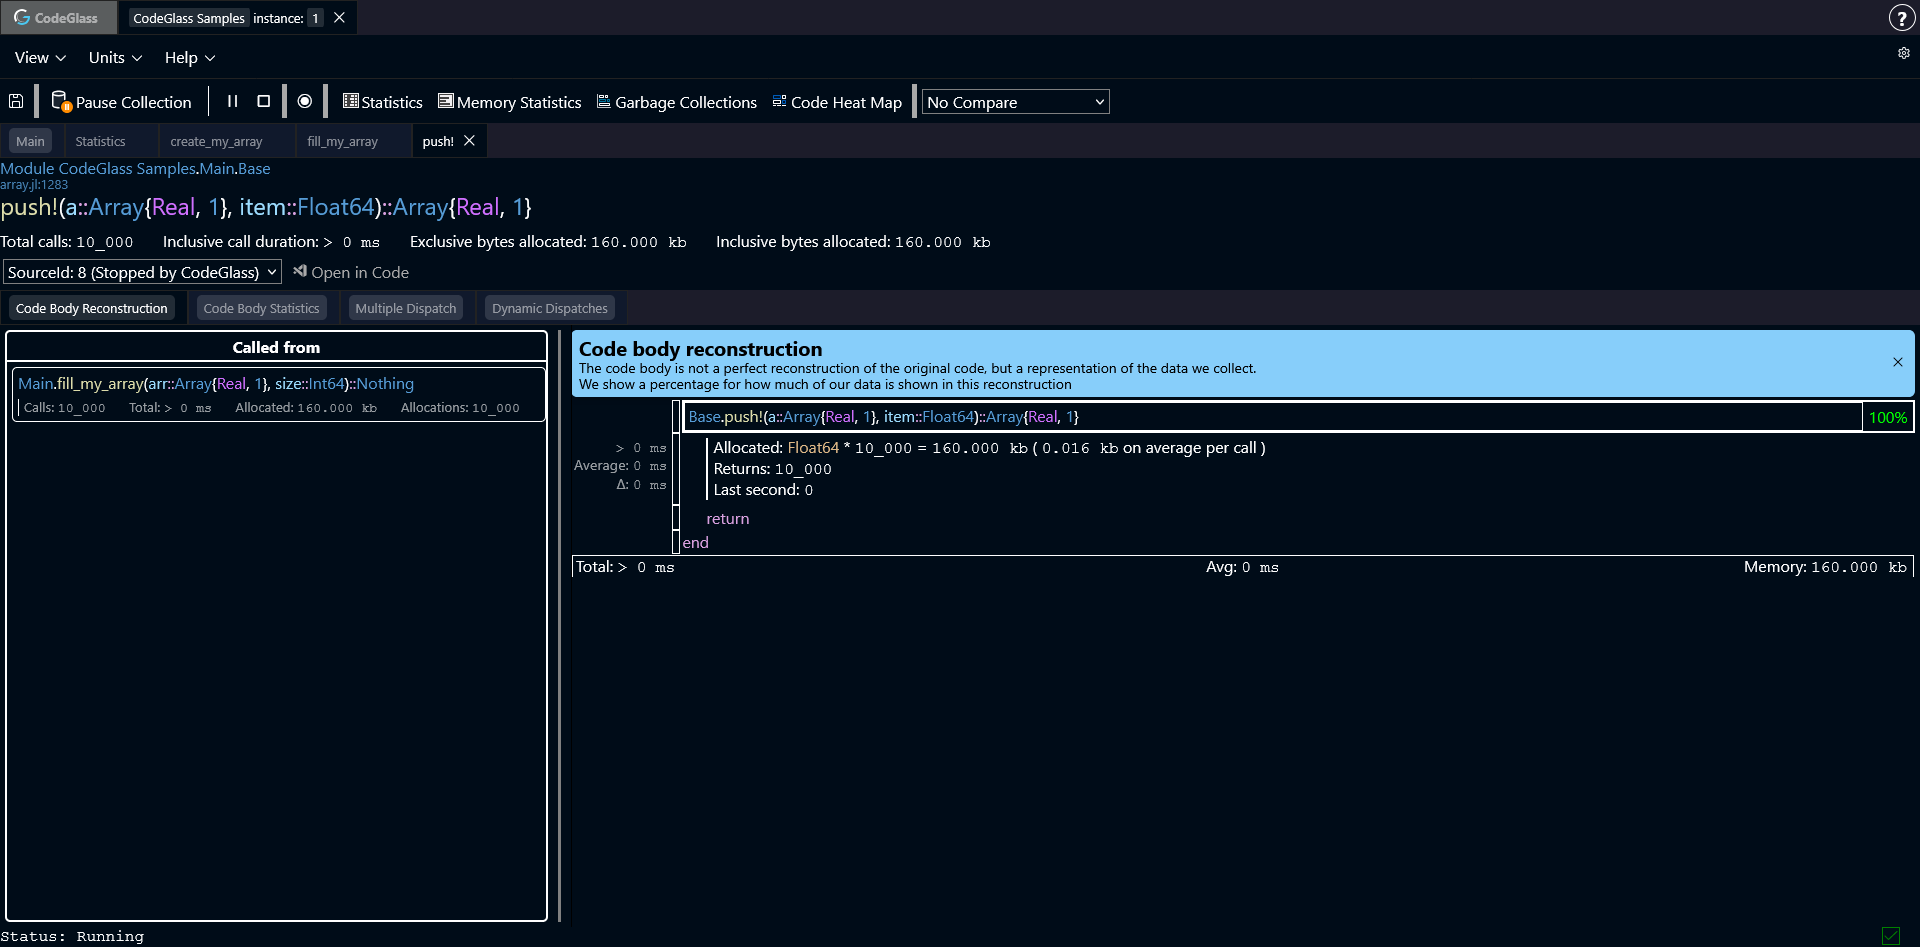
Task: Show Garbage Collections view
Action: (677, 102)
